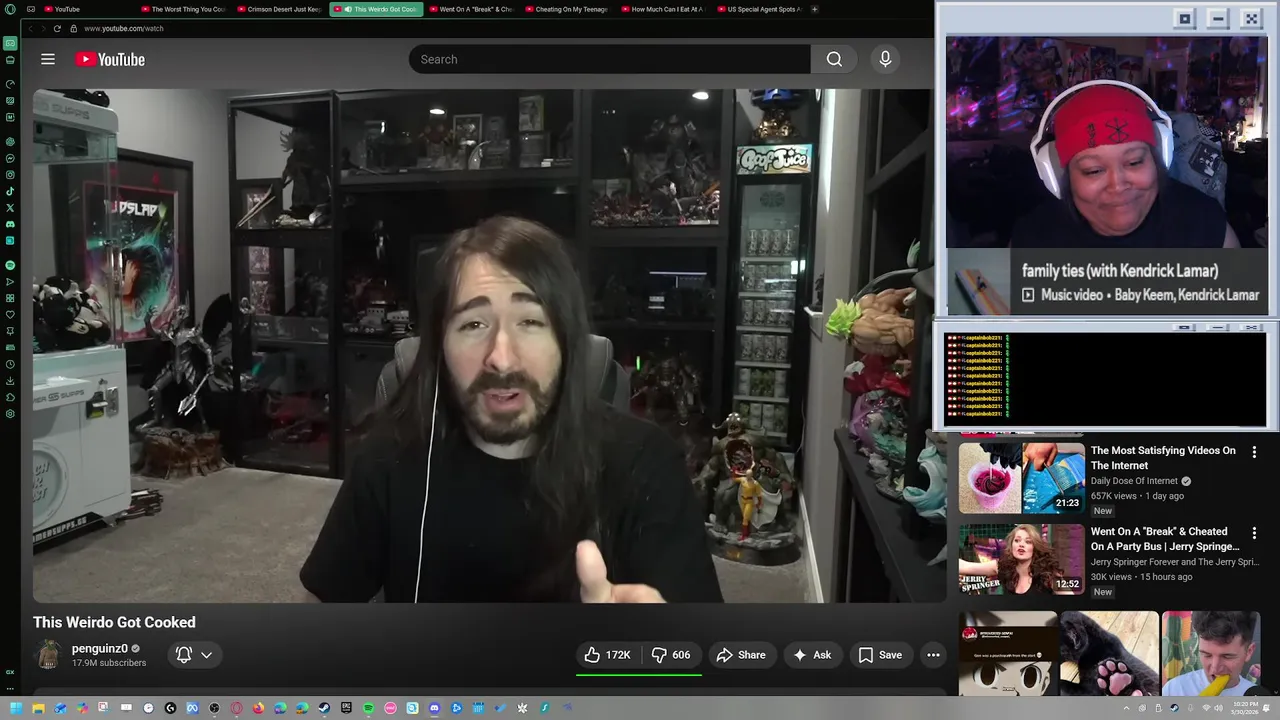
Task: Open the family ties music video card
Action: pyautogui.click(x=1106, y=282)
